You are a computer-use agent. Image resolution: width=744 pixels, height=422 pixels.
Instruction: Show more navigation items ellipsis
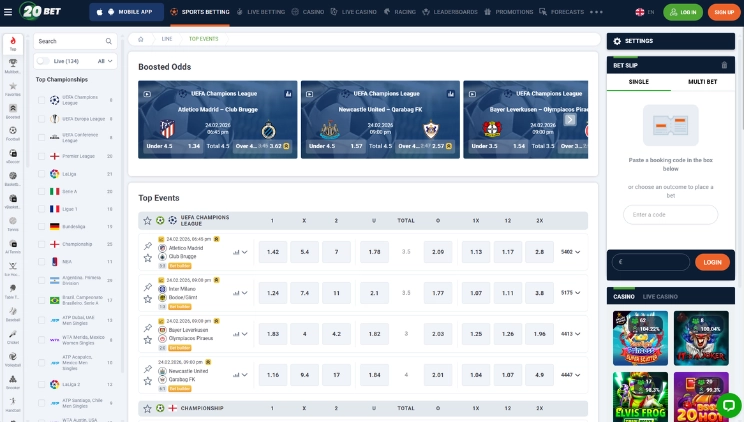point(596,12)
